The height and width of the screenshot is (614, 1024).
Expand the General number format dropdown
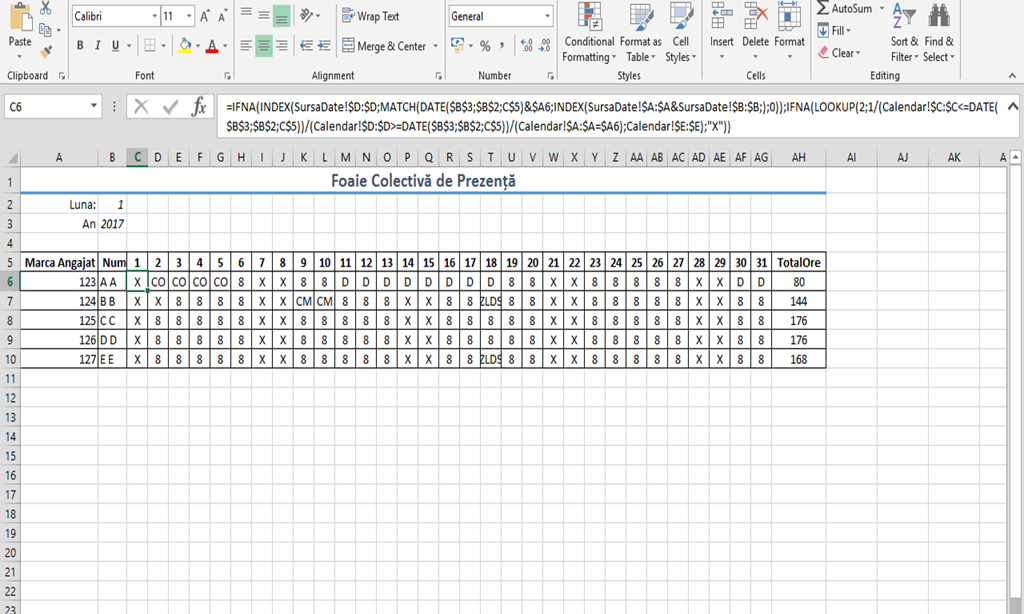[x=547, y=17]
